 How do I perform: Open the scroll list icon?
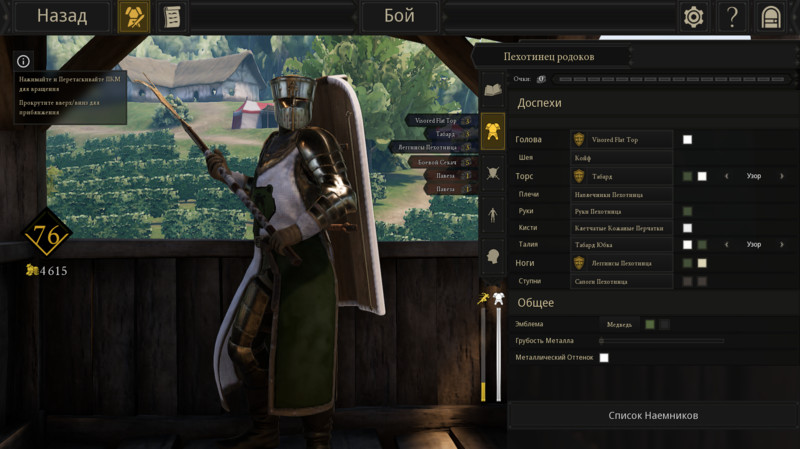(172, 17)
